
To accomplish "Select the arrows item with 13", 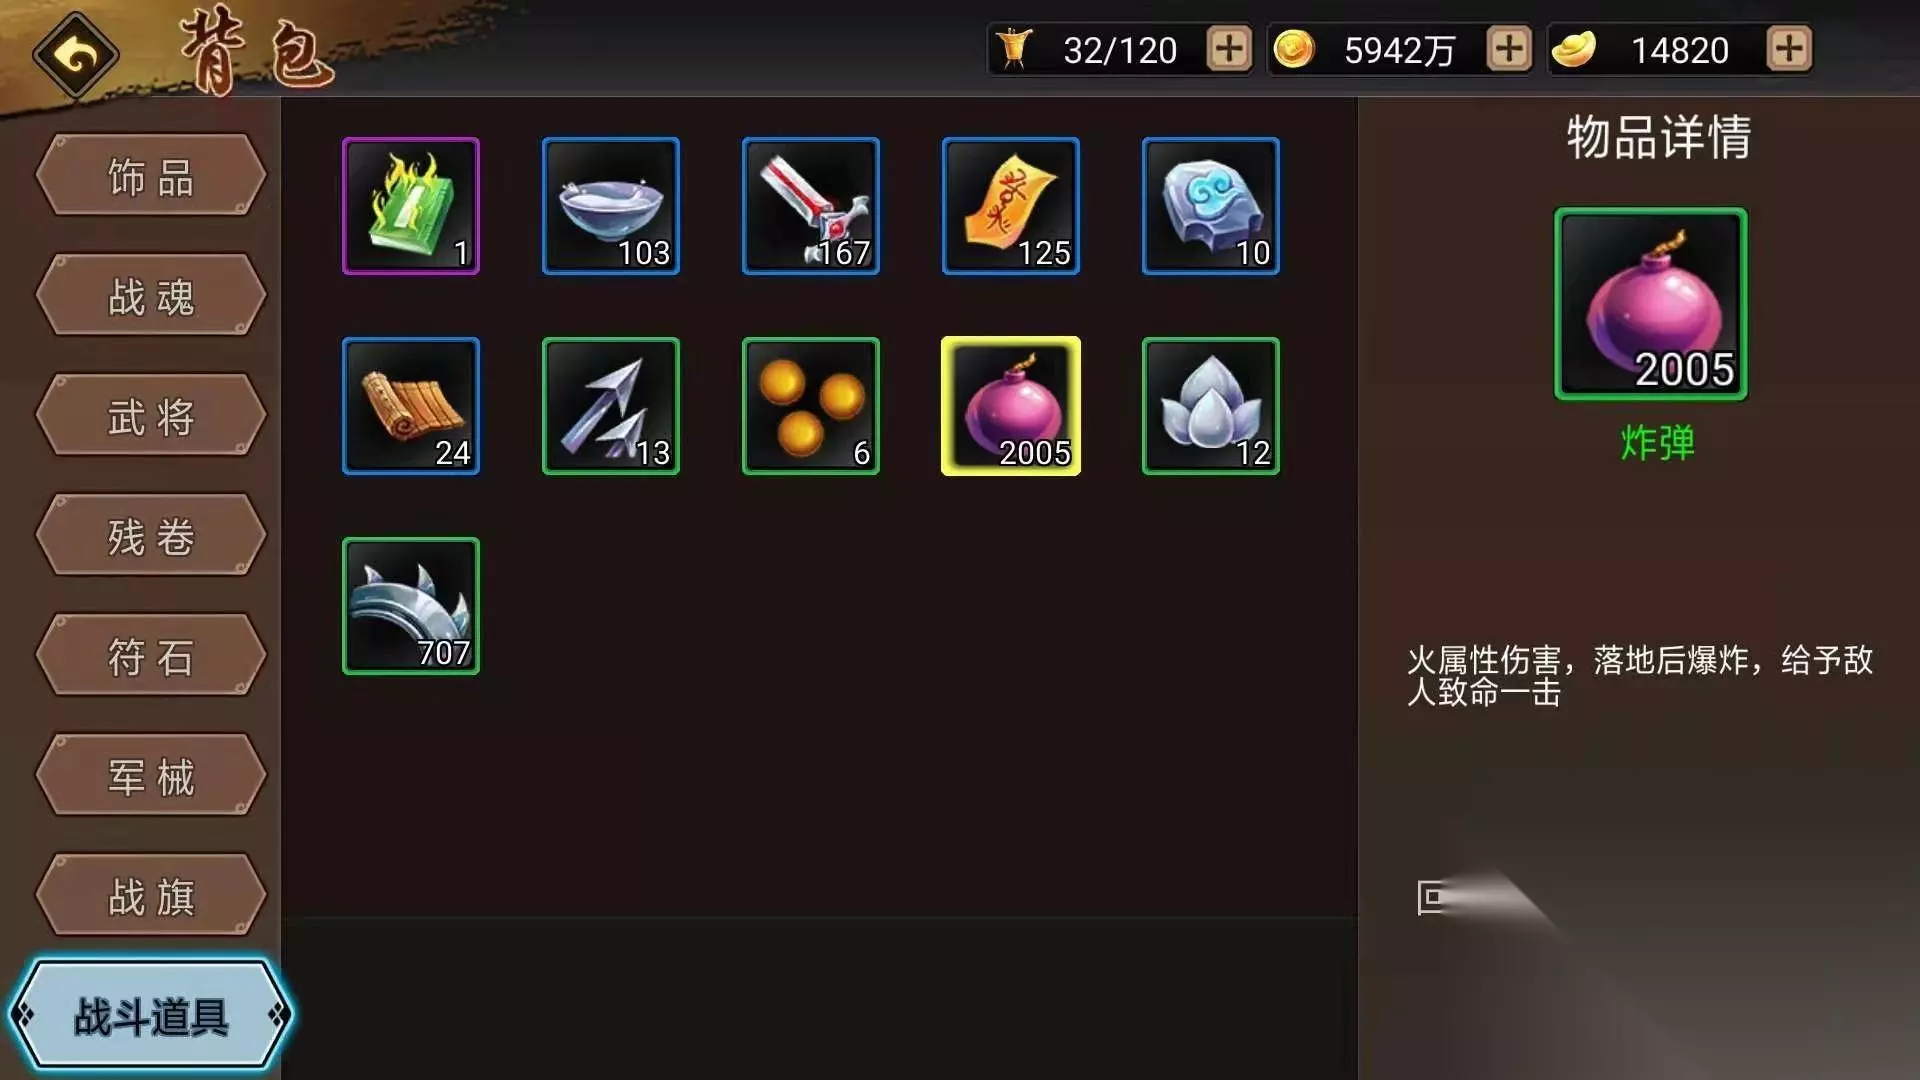I will (611, 406).
